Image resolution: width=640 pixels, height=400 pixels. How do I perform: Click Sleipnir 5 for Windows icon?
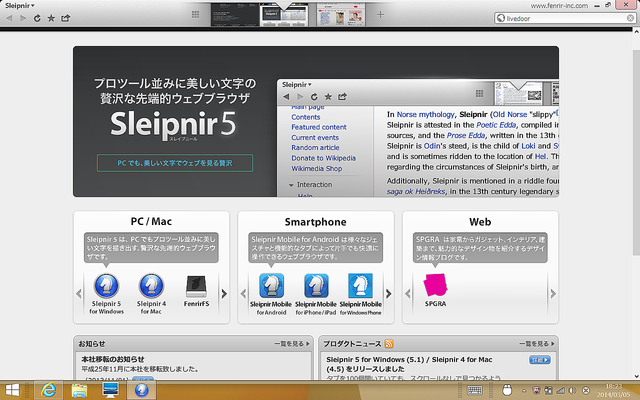pos(106,286)
